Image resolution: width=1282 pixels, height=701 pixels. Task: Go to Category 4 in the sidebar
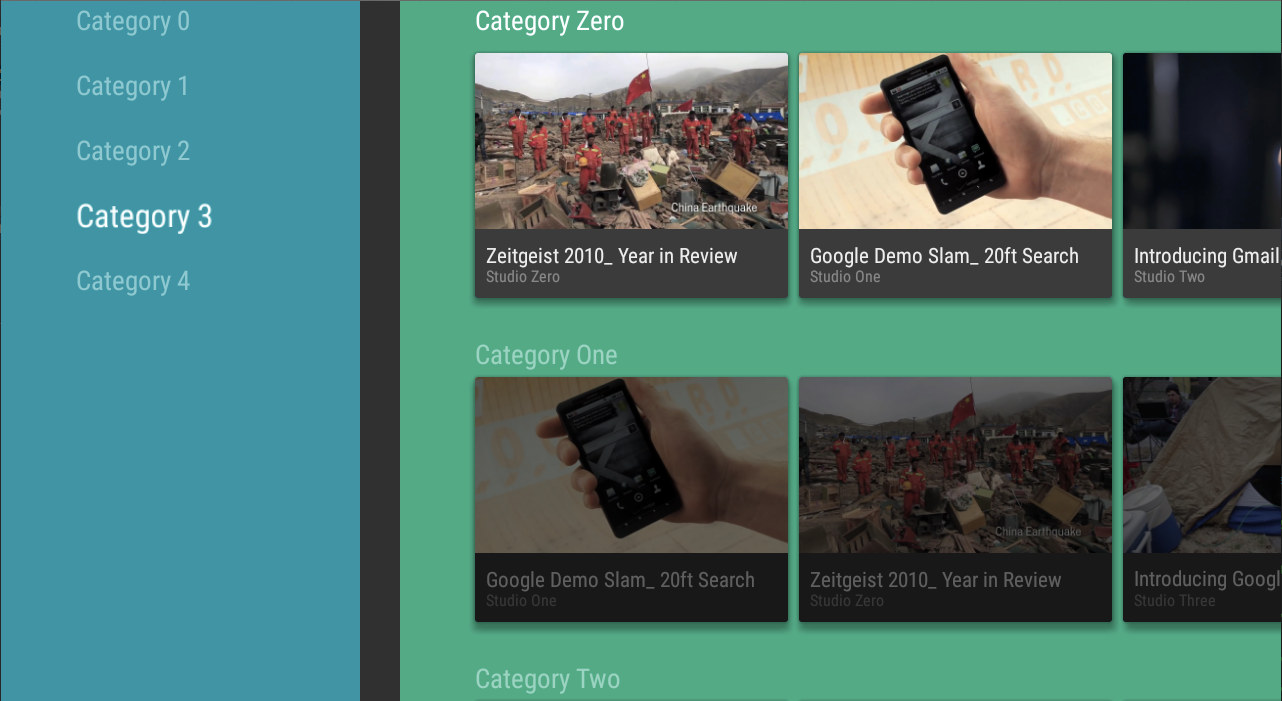[133, 281]
